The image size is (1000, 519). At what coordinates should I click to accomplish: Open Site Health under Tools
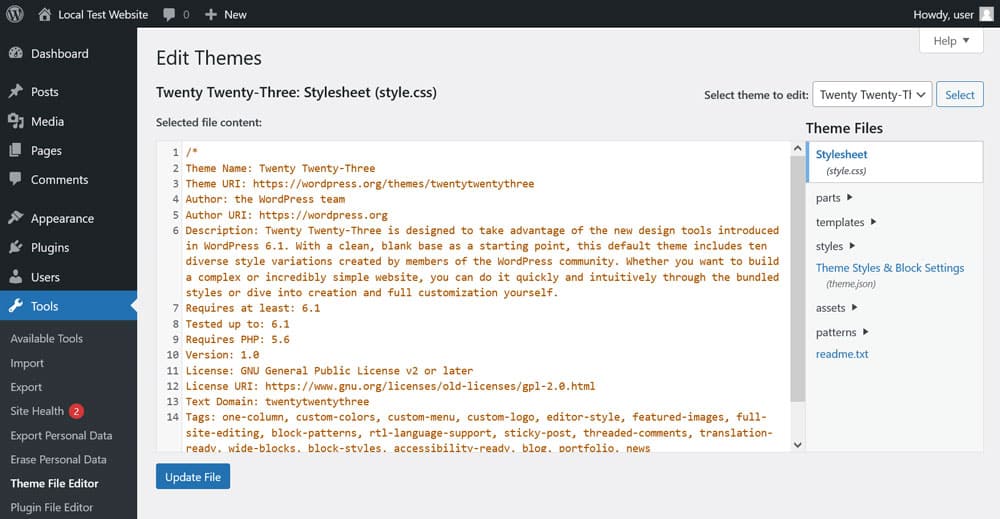coord(37,411)
